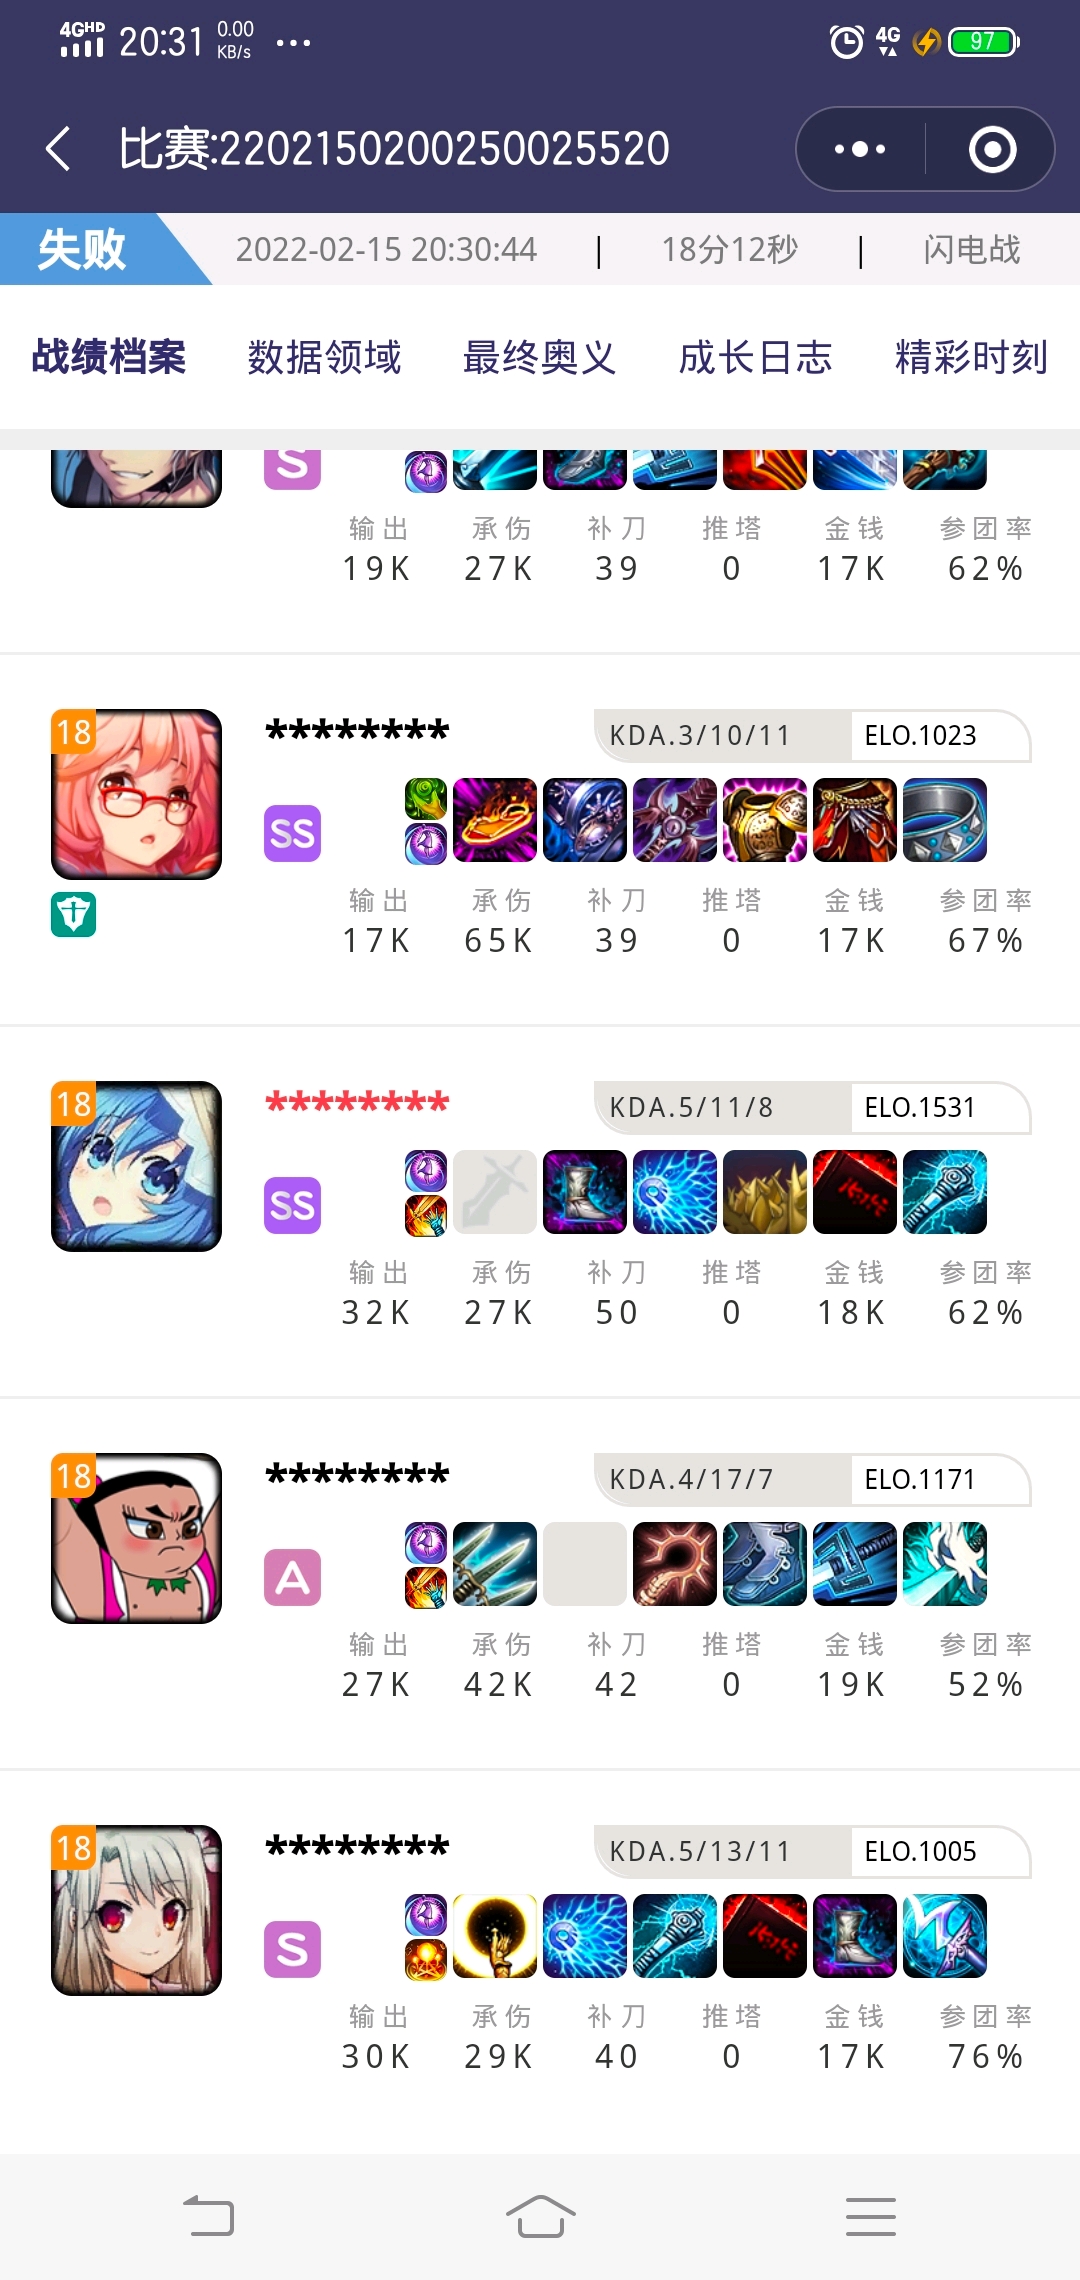Select the 战绩档案 tab
The image size is (1080, 2280).
pyautogui.click(x=109, y=357)
